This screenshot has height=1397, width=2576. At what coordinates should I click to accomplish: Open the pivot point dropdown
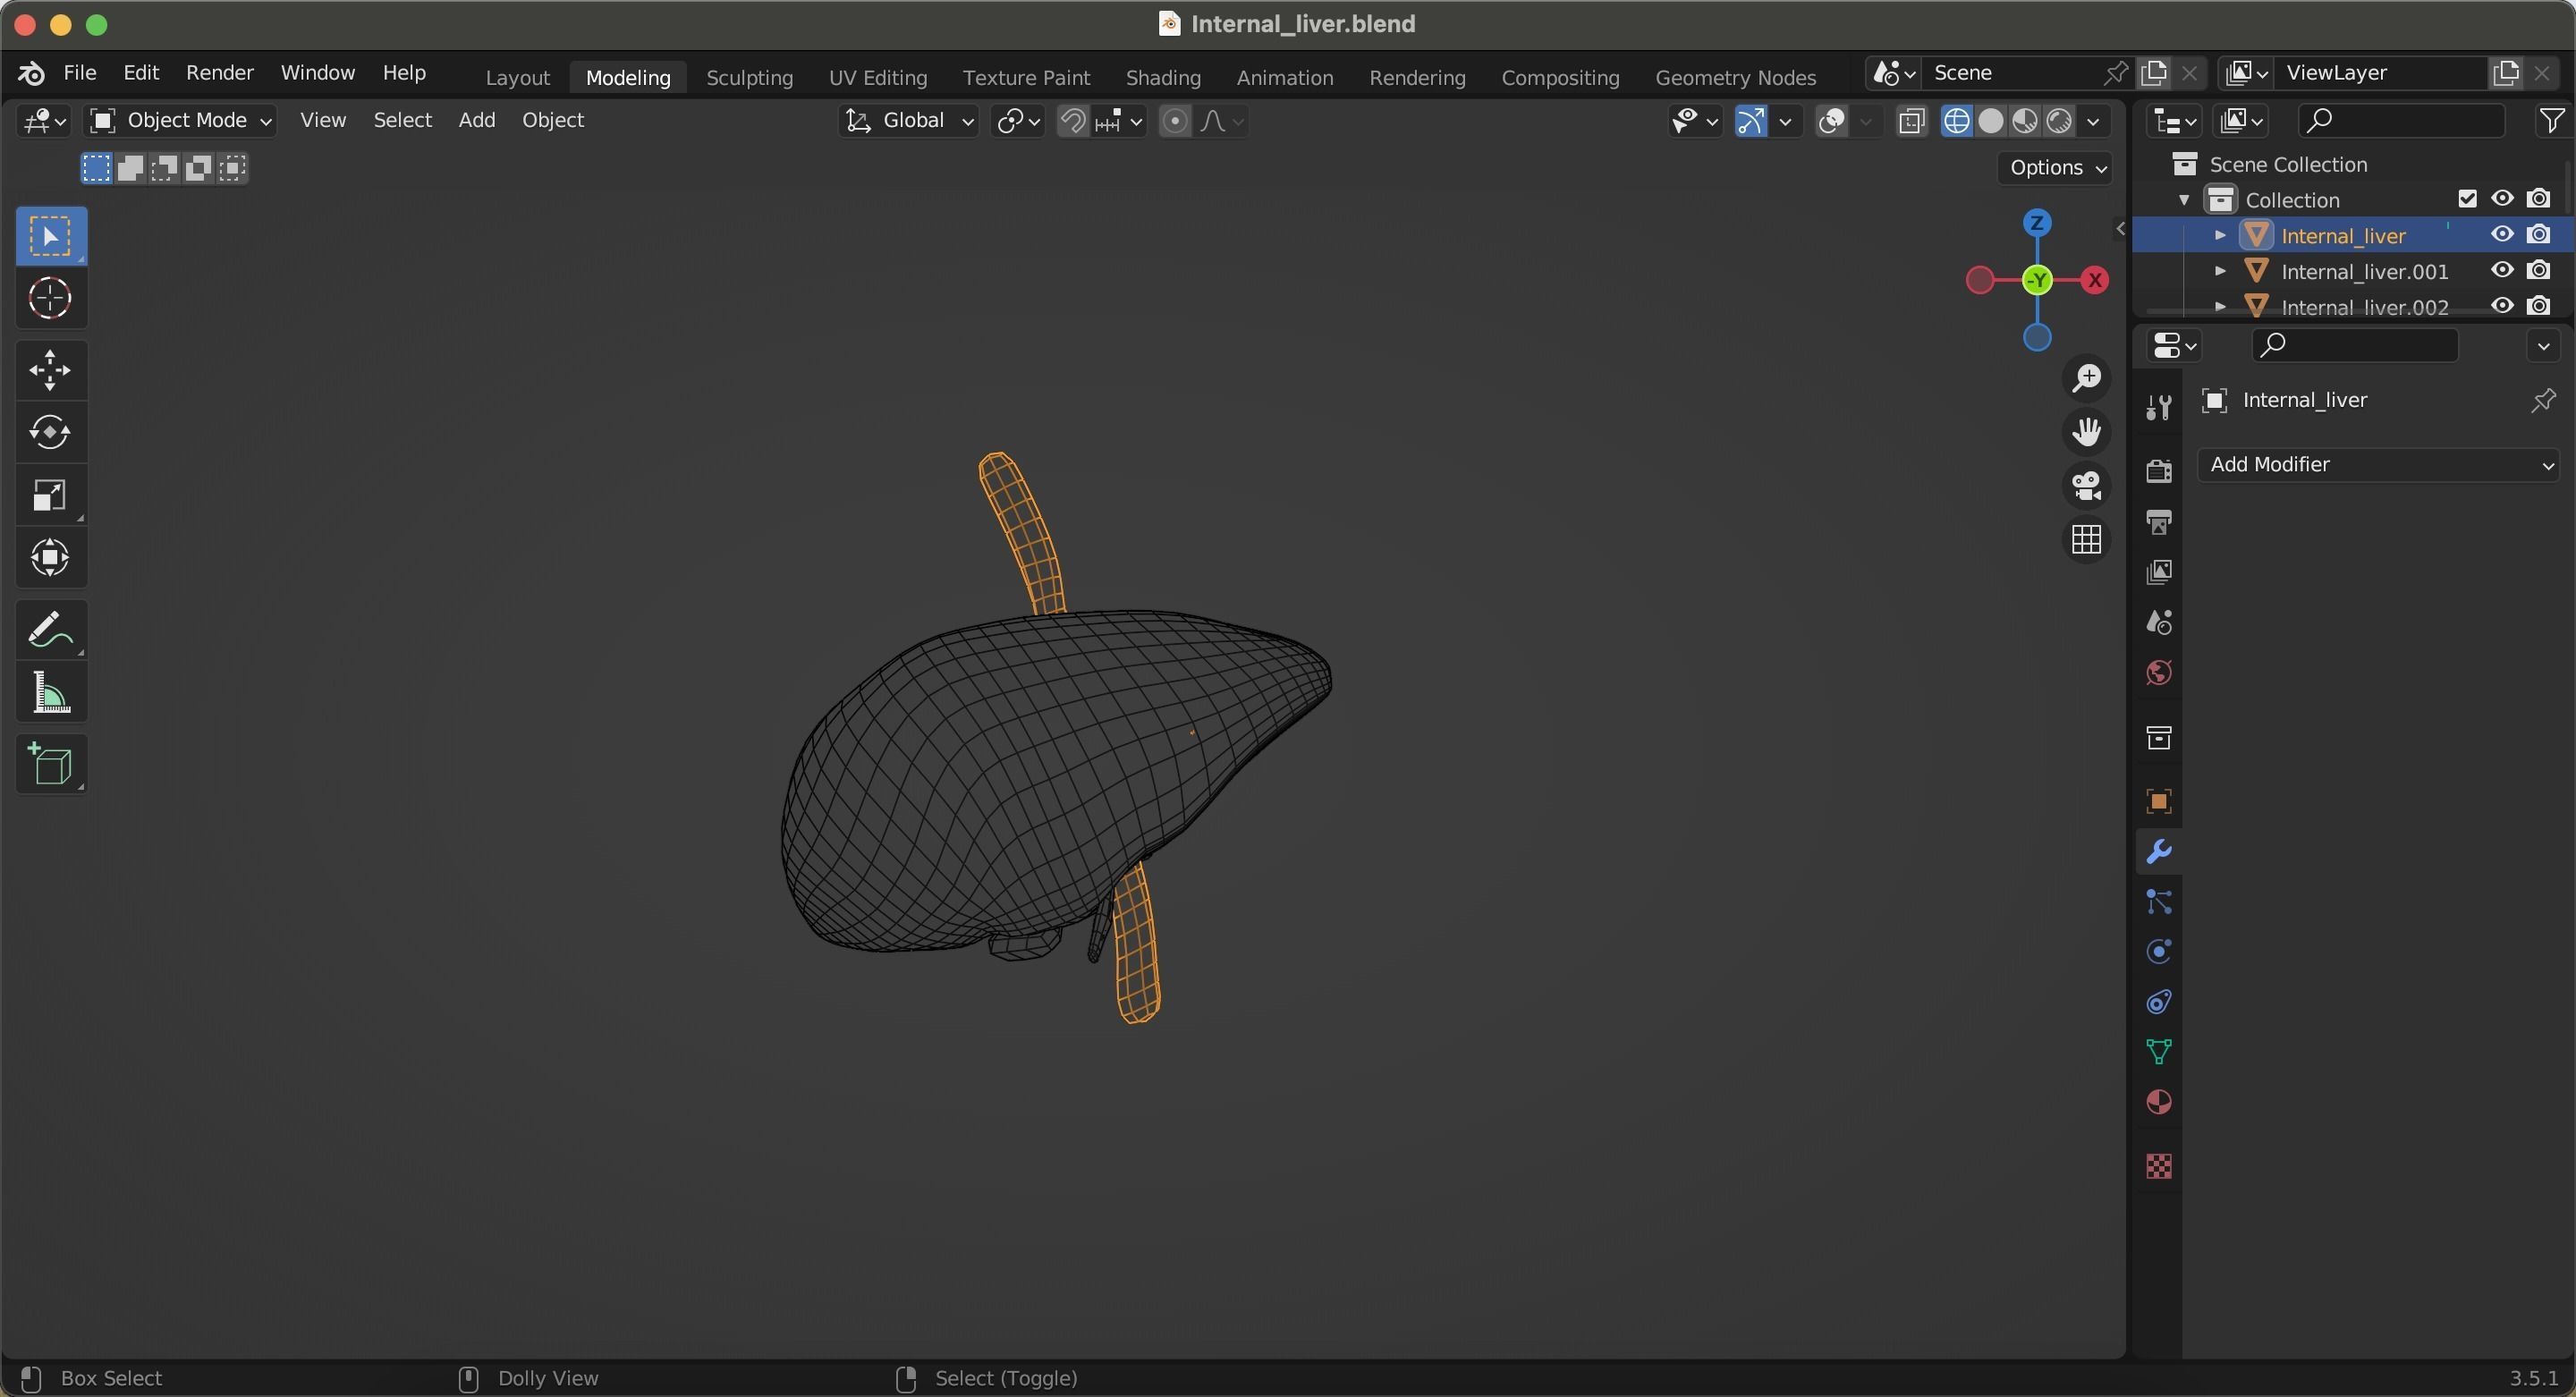point(1018,121)
